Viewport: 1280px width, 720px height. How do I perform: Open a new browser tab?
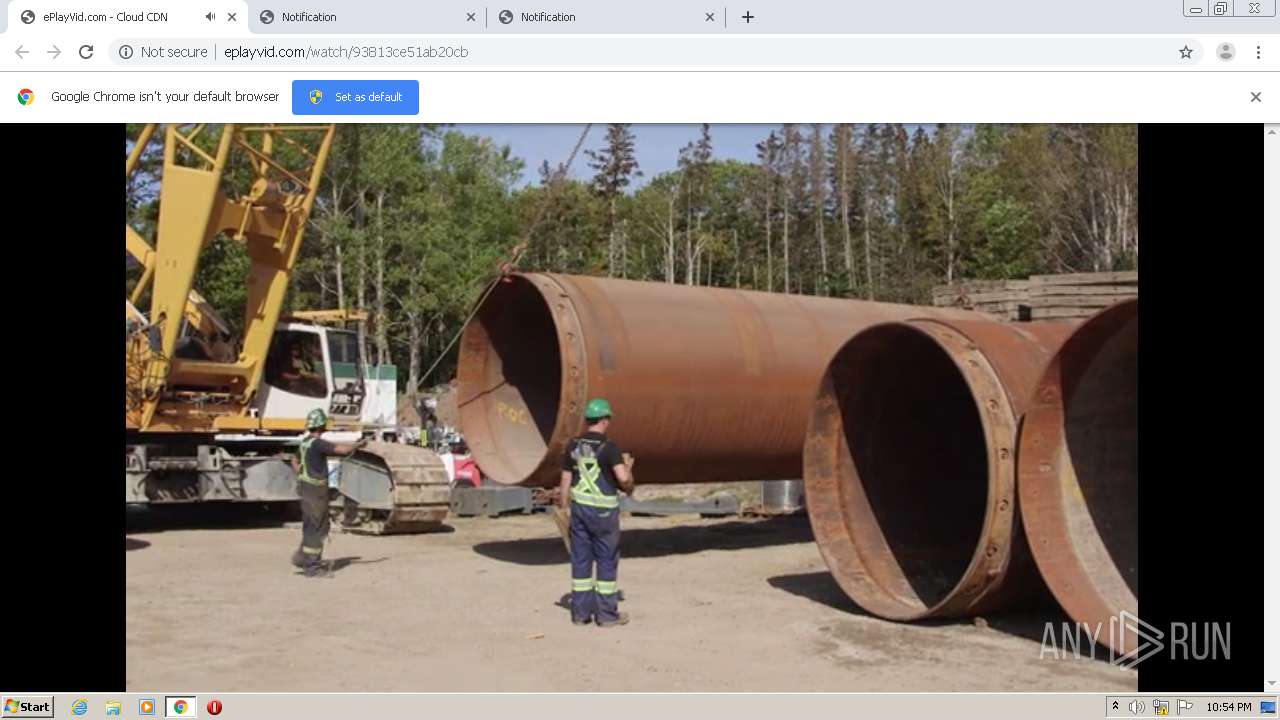tap(748, 17)
